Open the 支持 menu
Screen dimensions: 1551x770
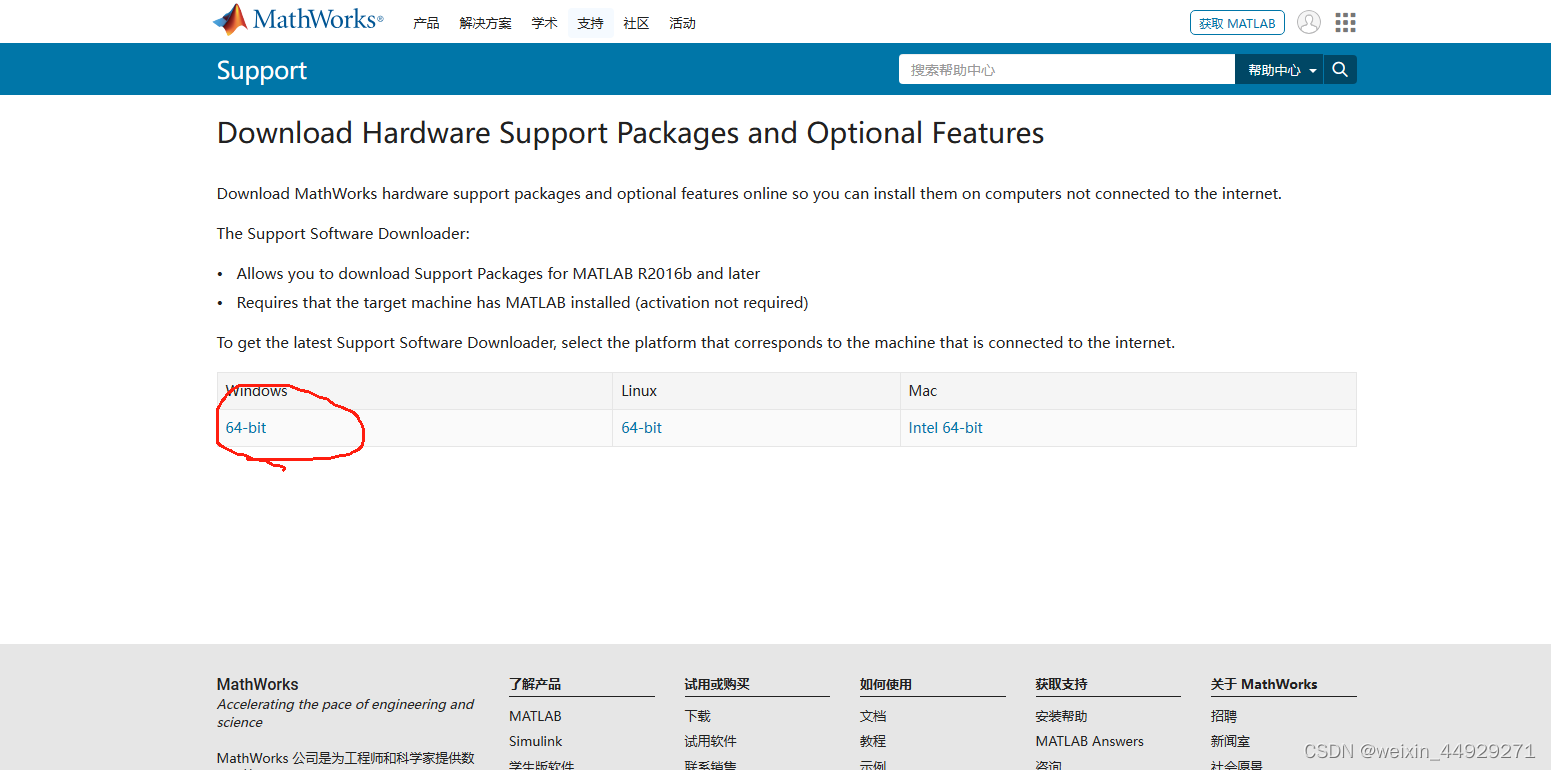(590, 23)
